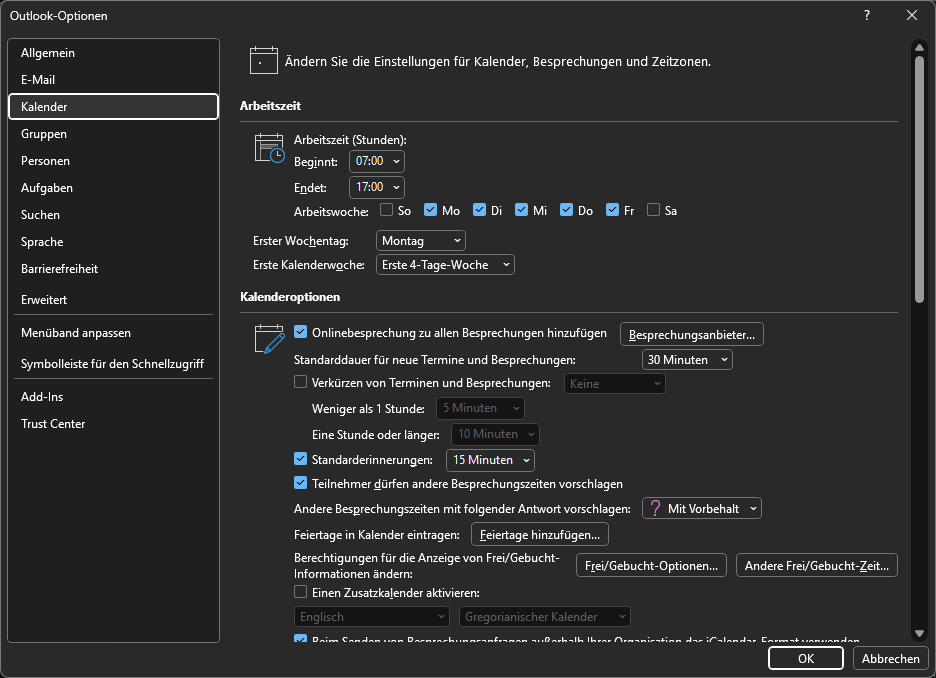The height and width of the screenshot is (678, 936).
Task: Select Menüband anpassen in the sidebar
Action: coord(76,333)
